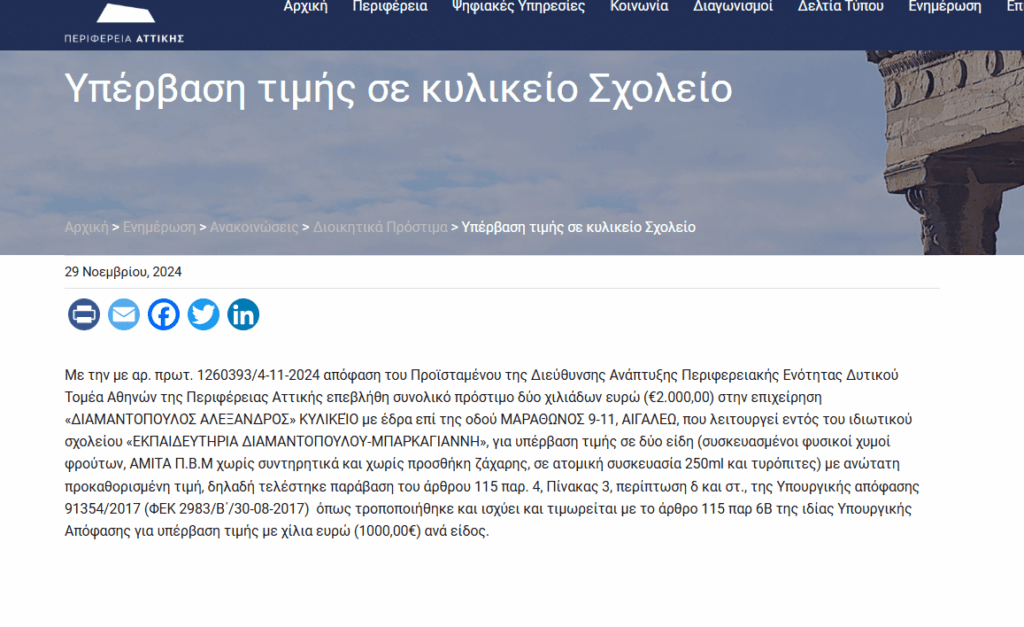Screen dimensions: 1024x627
Task: Click the amount (€2.000,00) in the article
Action: pyautogui.click(x=679, y=397)
